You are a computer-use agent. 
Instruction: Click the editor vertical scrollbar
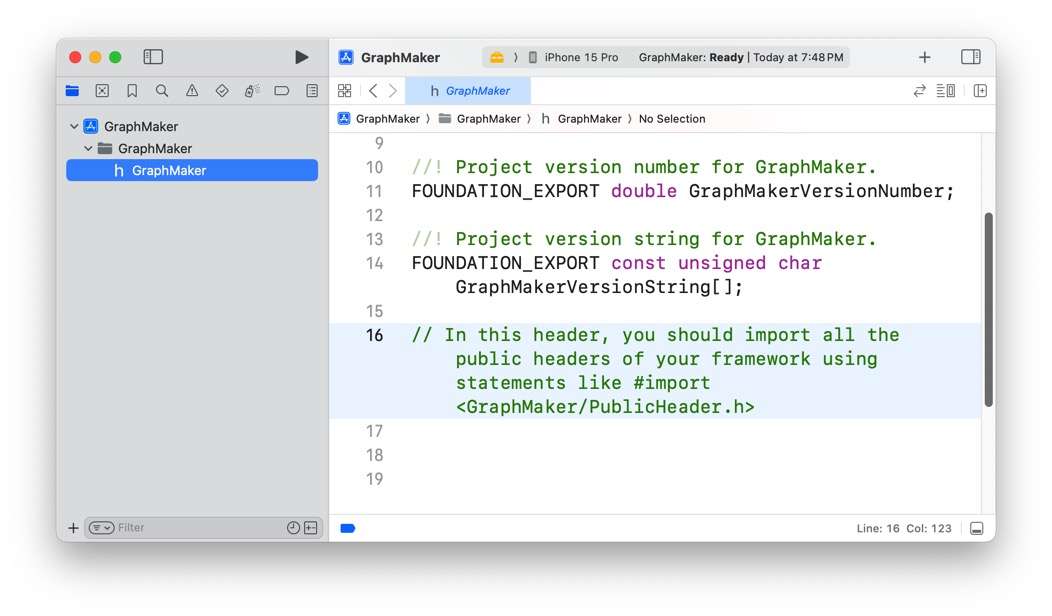click(988, 308)
